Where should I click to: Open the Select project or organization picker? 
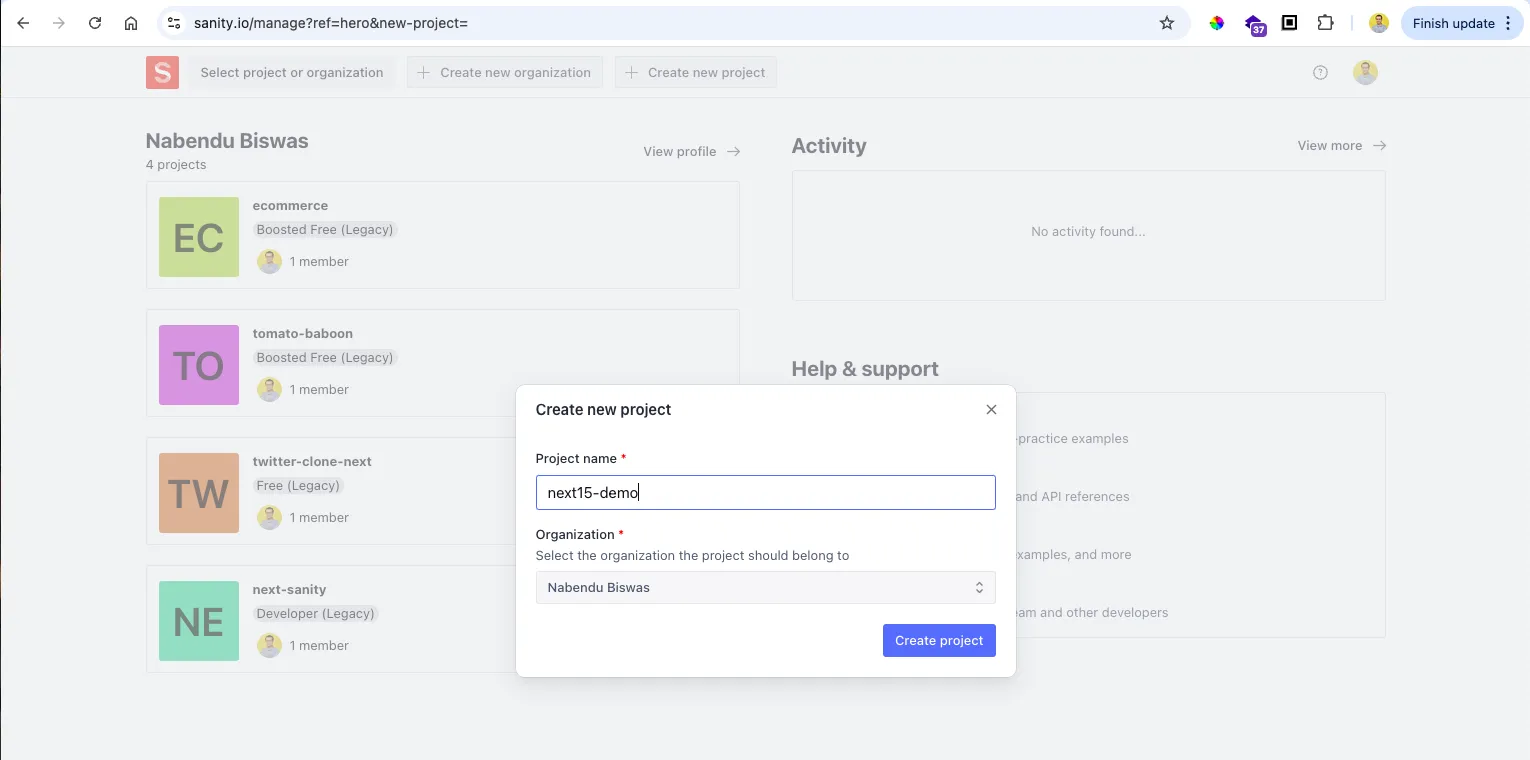click(292, 72)
